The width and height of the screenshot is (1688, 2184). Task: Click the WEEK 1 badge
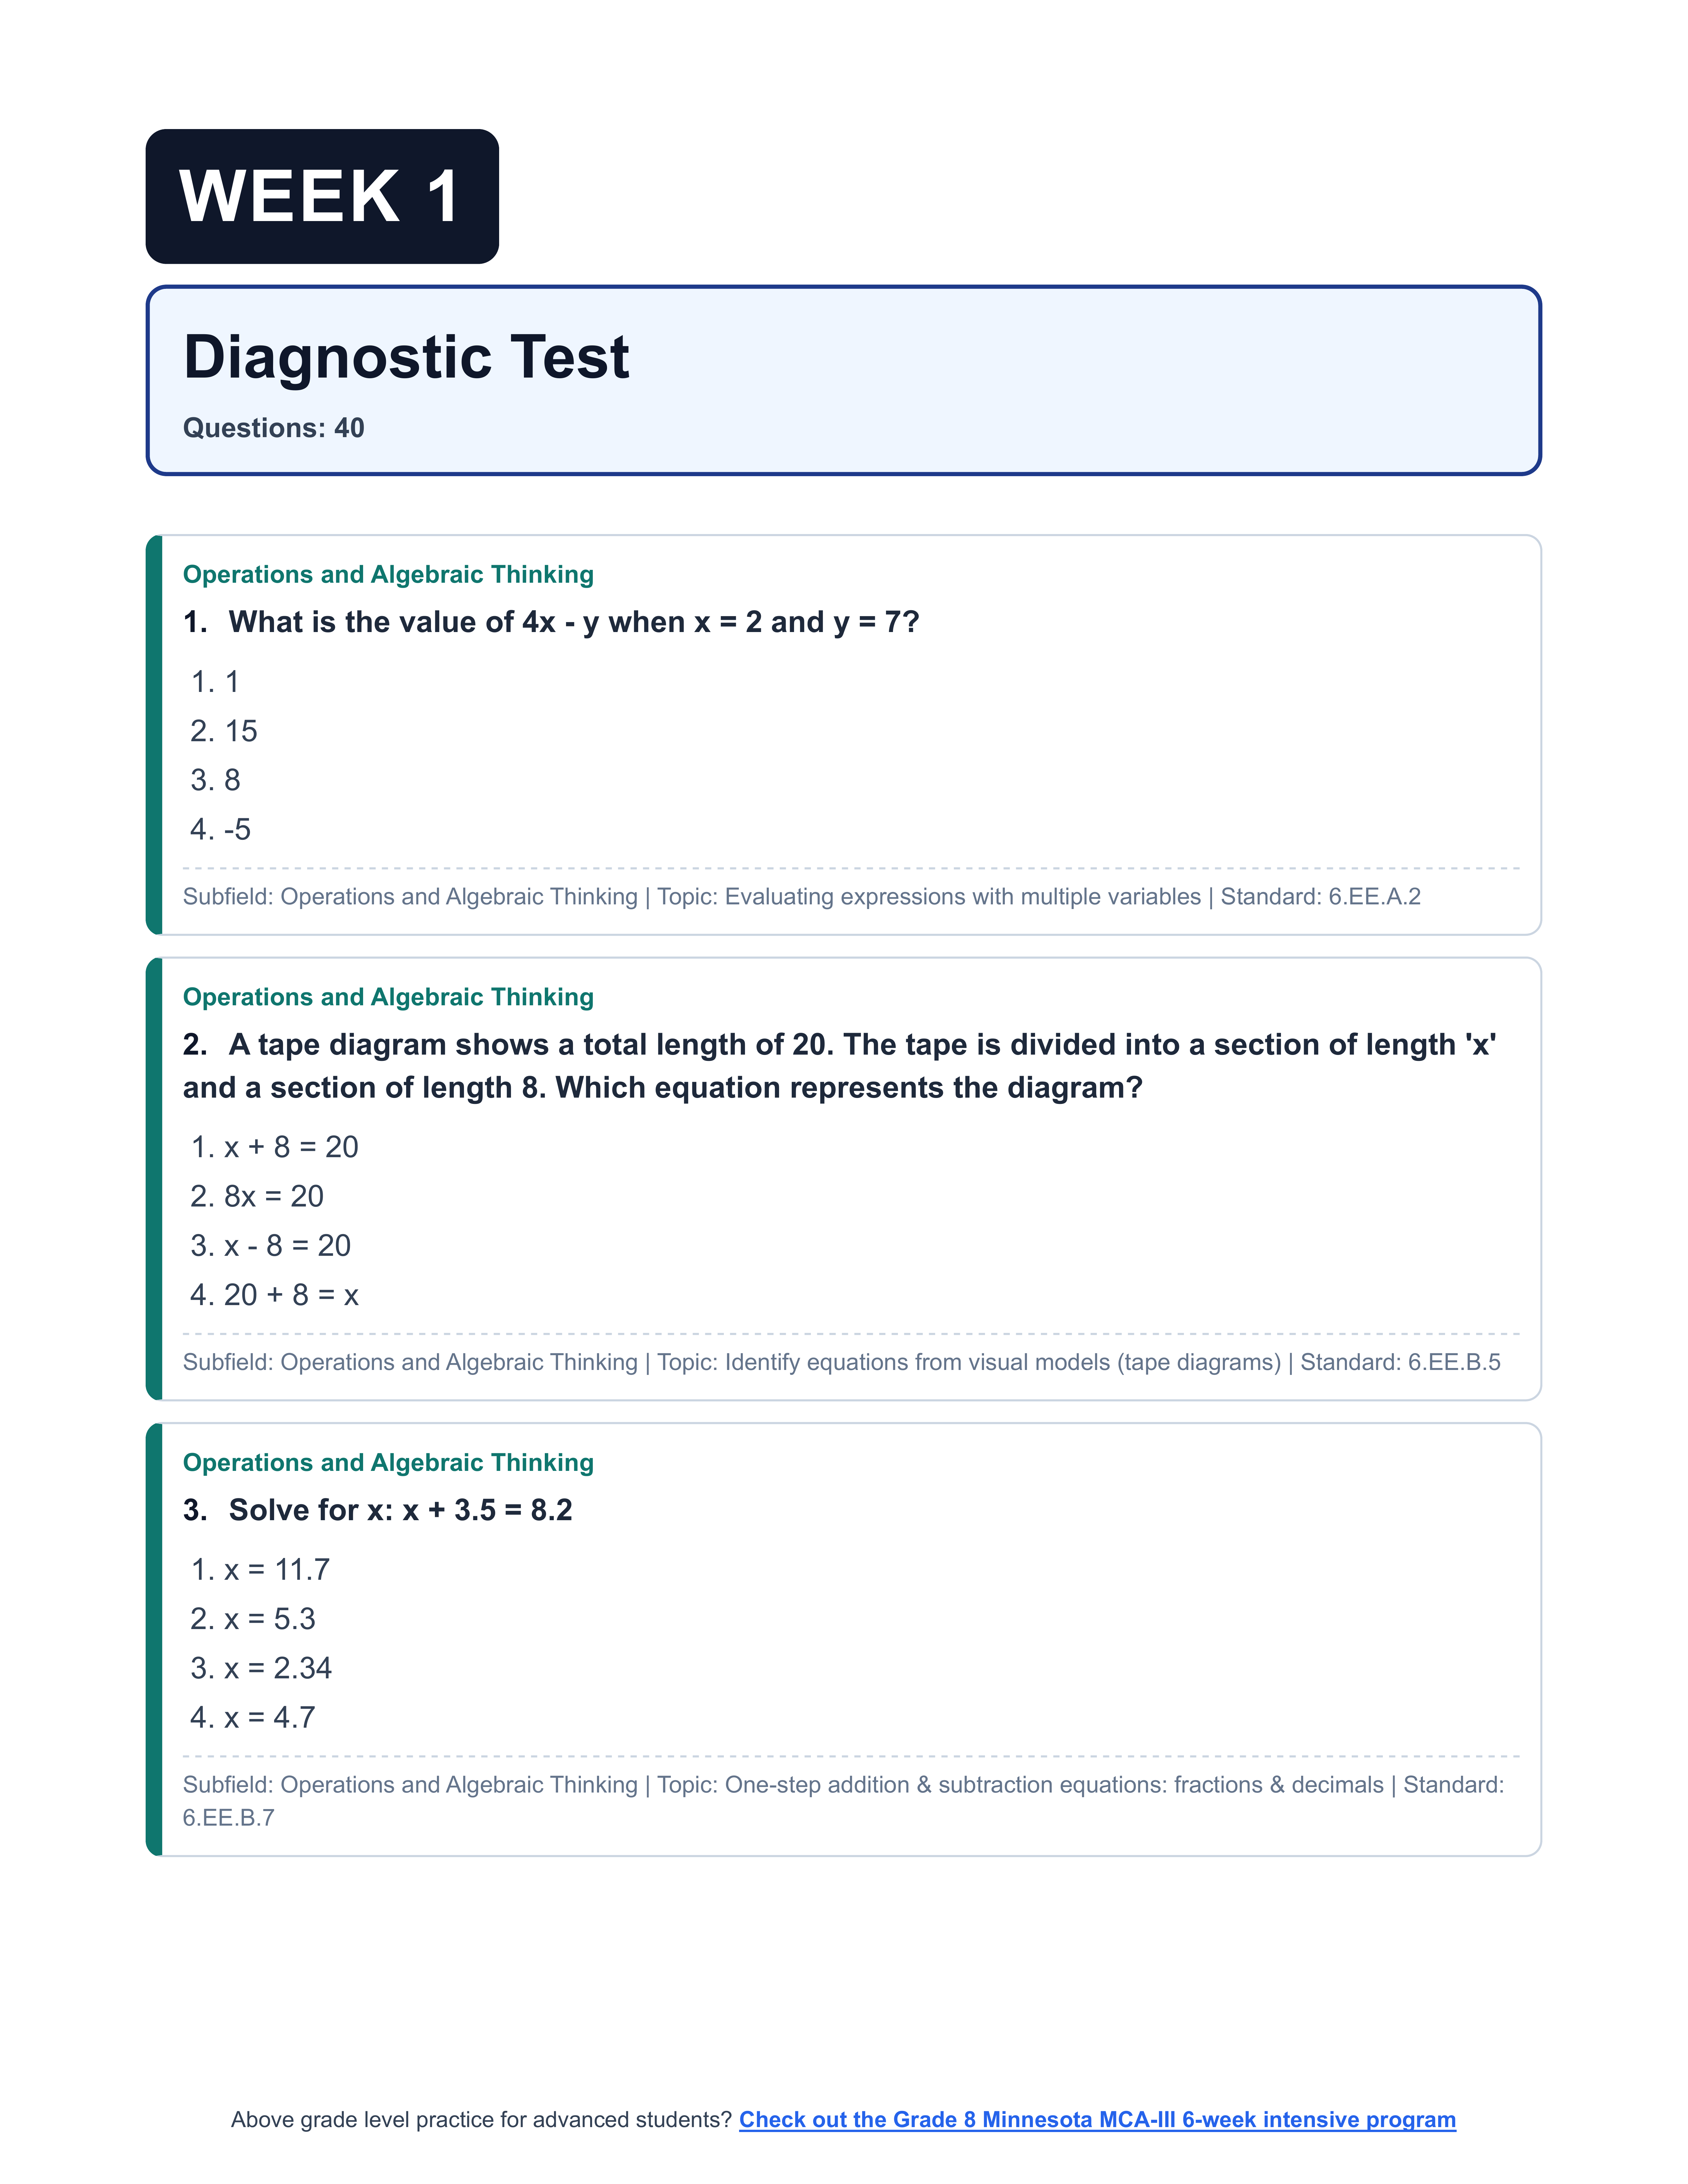(322, 196)
